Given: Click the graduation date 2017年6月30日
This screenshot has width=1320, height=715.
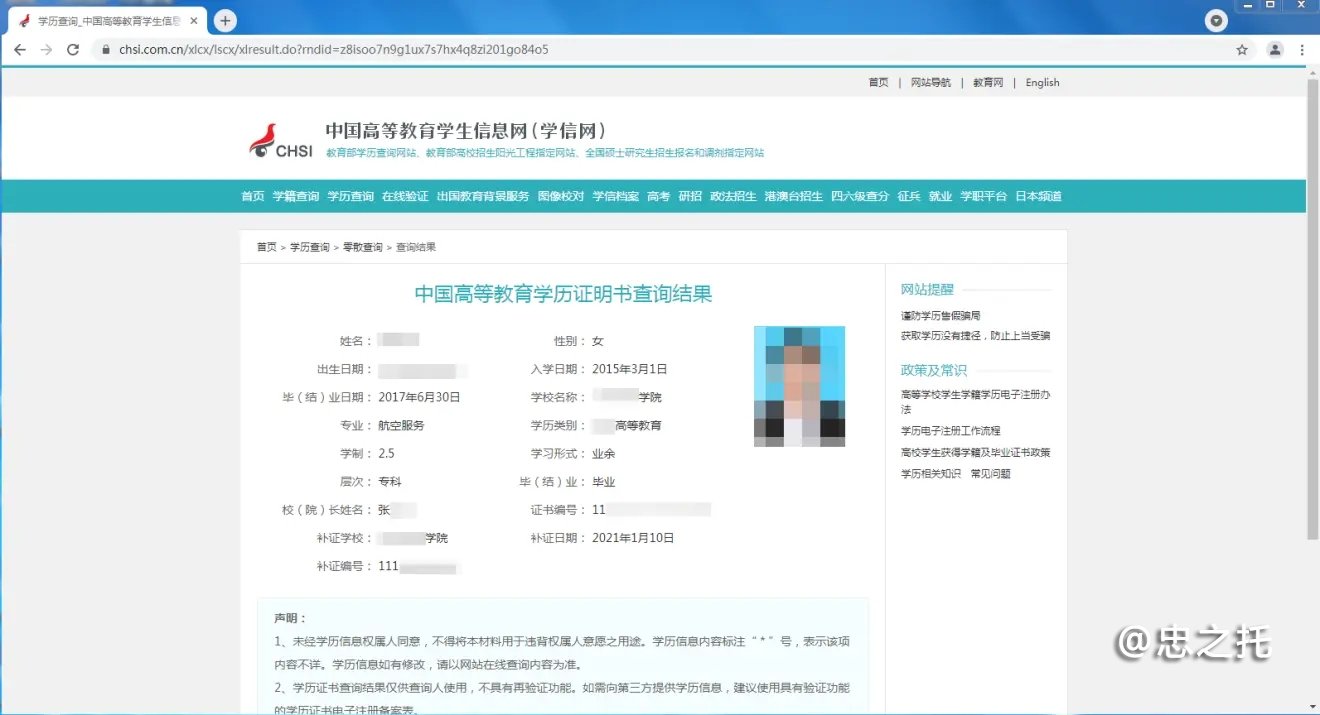Looking at the screenshot, I should [419, 397].
